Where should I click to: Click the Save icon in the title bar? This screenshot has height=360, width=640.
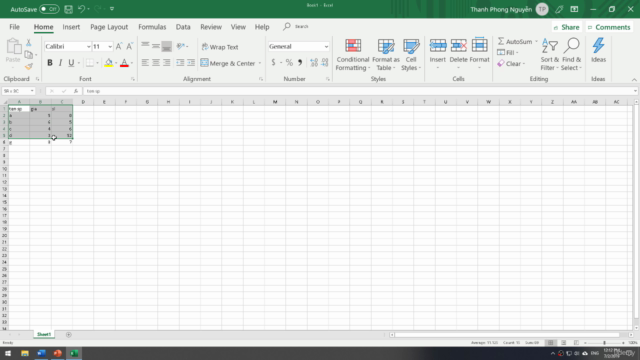pyautogui.click(x=69, y=9)
